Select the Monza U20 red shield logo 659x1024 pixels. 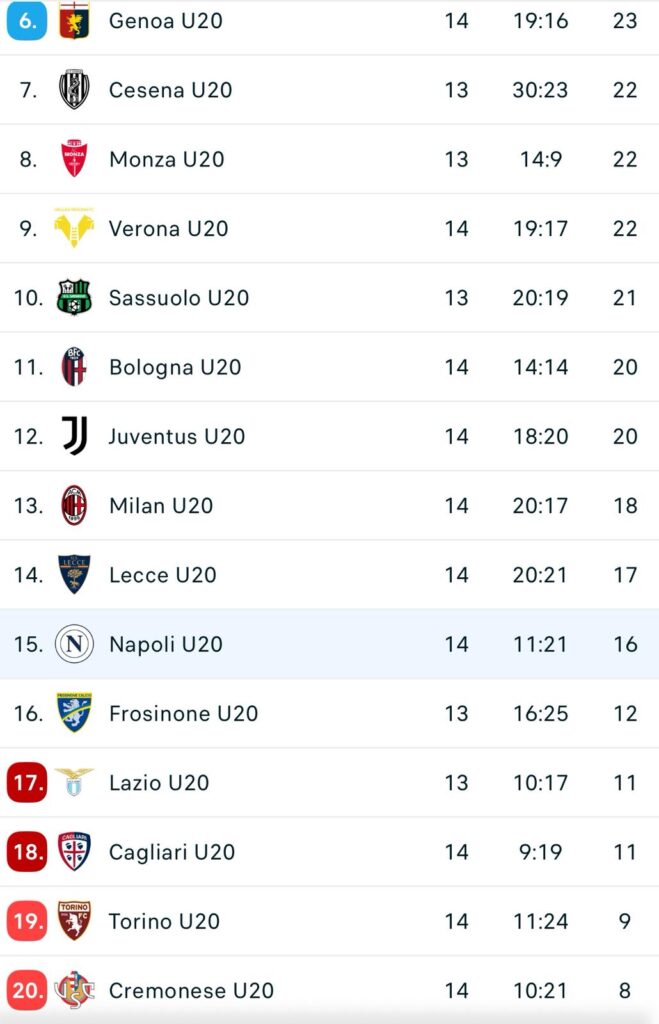pyautogui.click(x=74, y=159)
